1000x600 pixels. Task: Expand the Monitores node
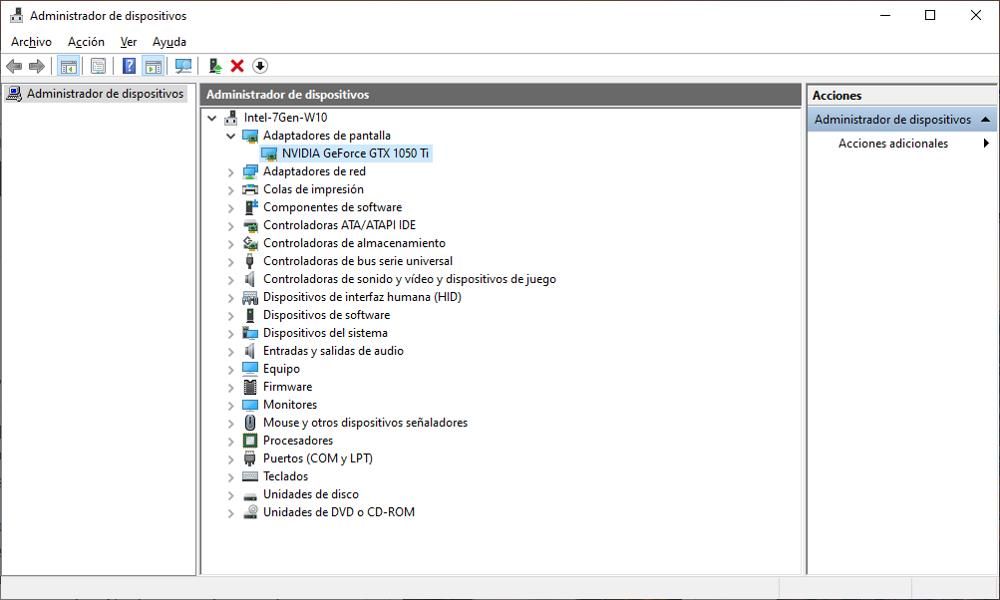click(x=231, y=405)
